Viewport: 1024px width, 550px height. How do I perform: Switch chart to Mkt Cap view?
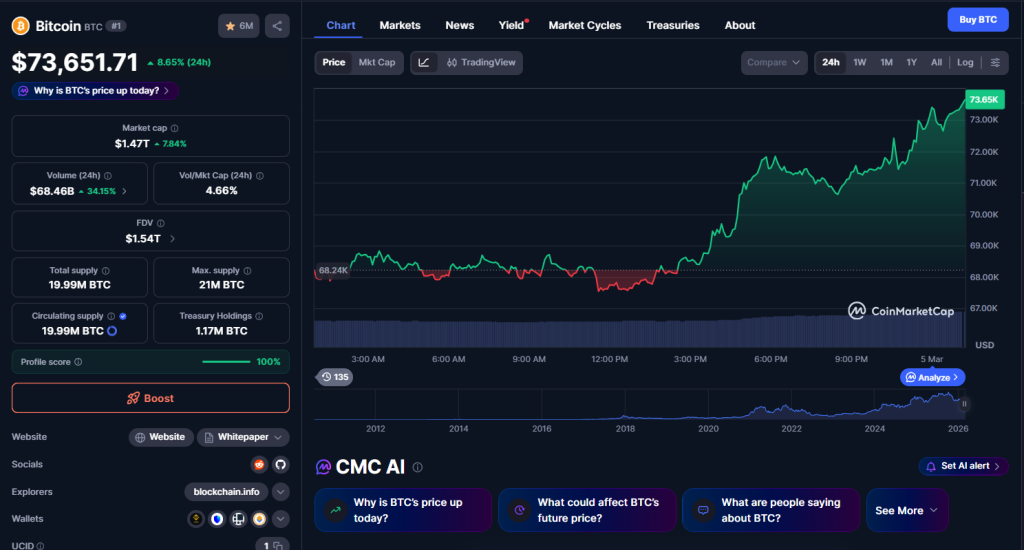(x=377, y=63)
